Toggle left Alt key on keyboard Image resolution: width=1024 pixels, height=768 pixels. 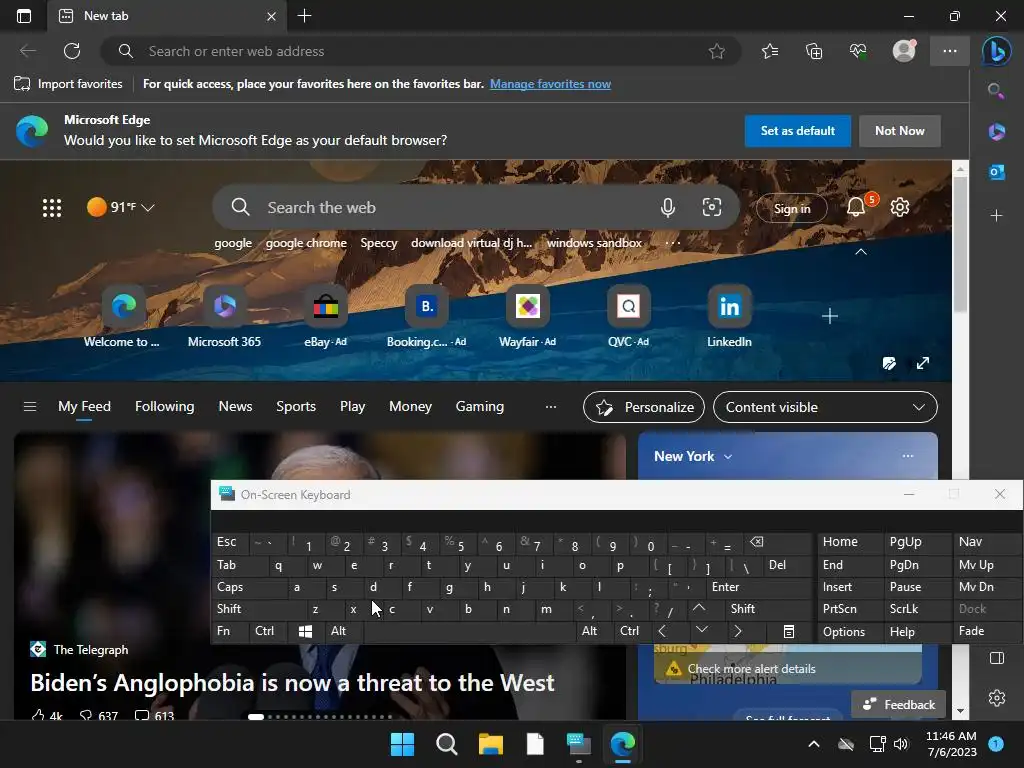[x=344, y=631]
